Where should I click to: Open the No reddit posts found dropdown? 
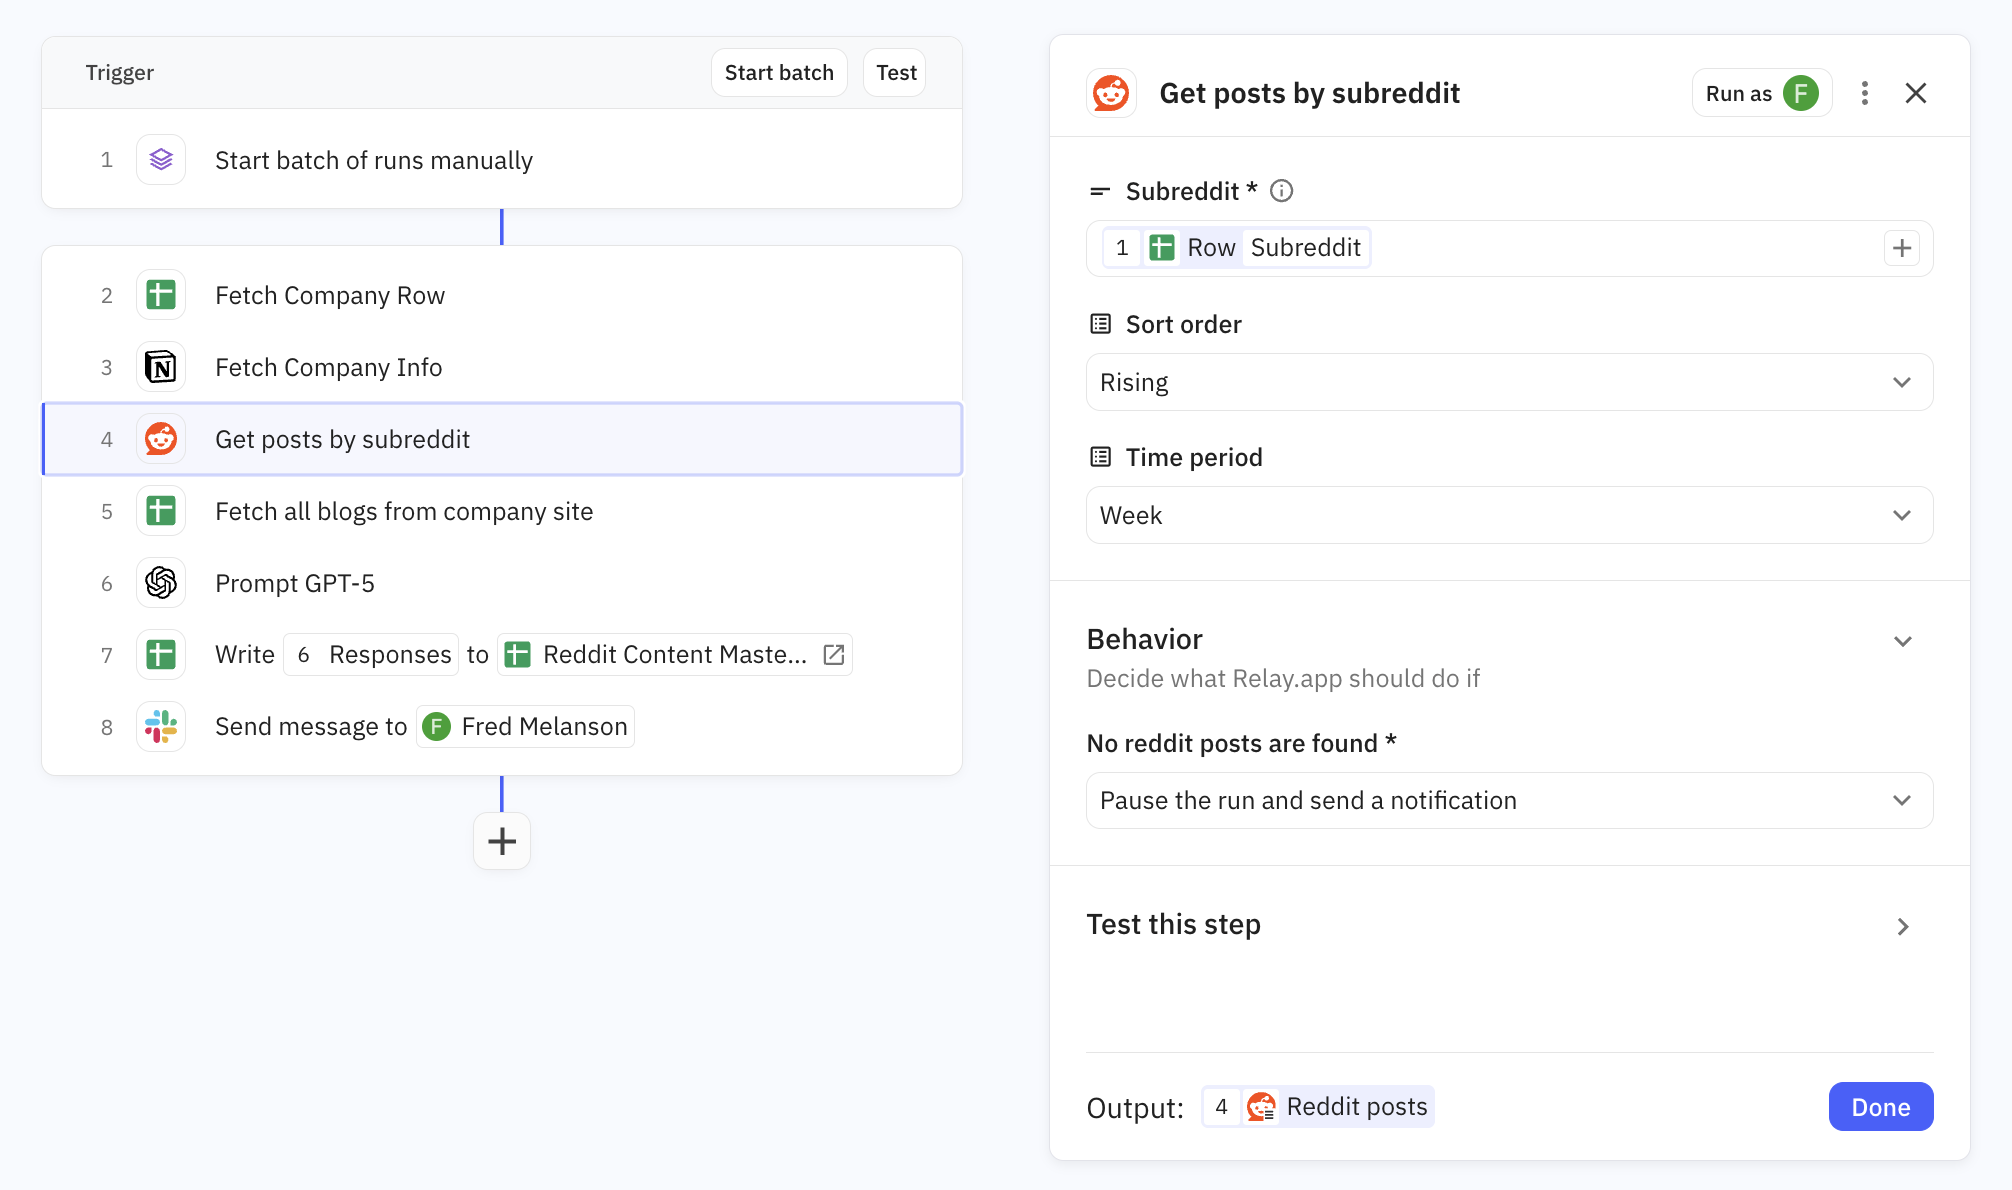[1508, 800]
